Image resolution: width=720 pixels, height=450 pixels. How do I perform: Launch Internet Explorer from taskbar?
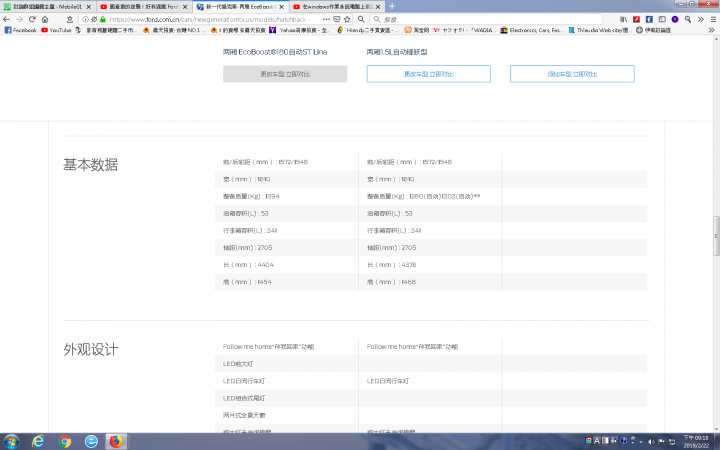(38, 442)
